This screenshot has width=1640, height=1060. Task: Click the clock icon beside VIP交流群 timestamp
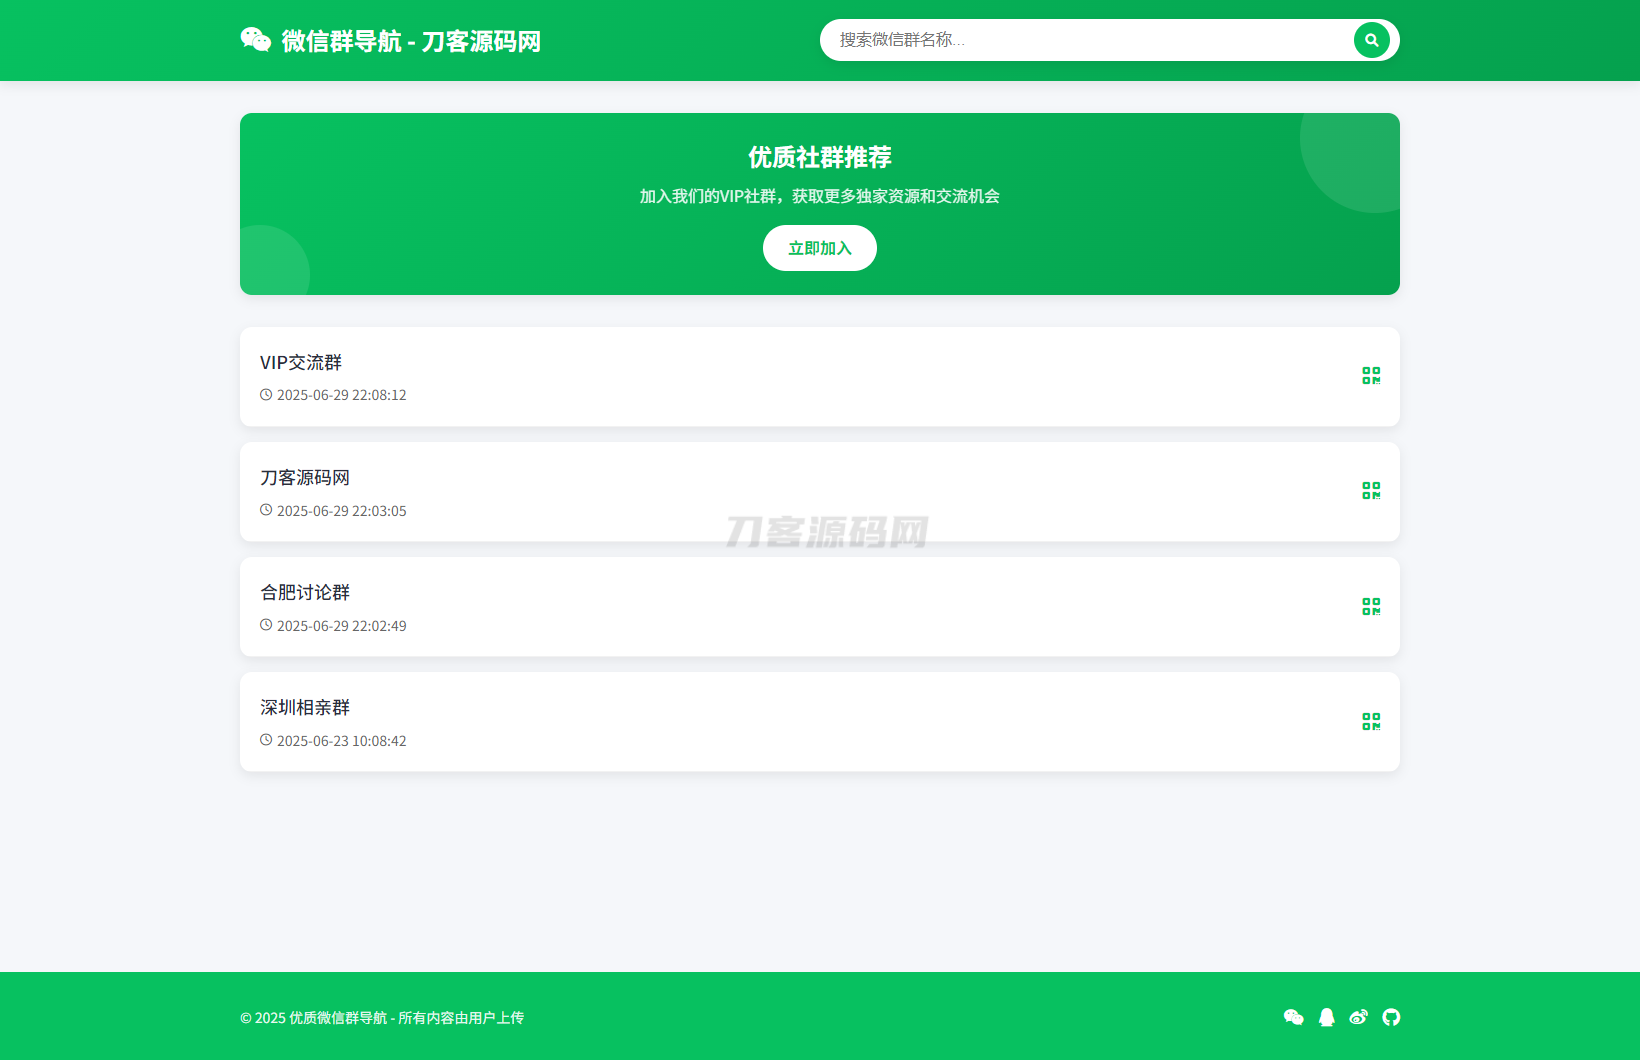pos(265,394)
